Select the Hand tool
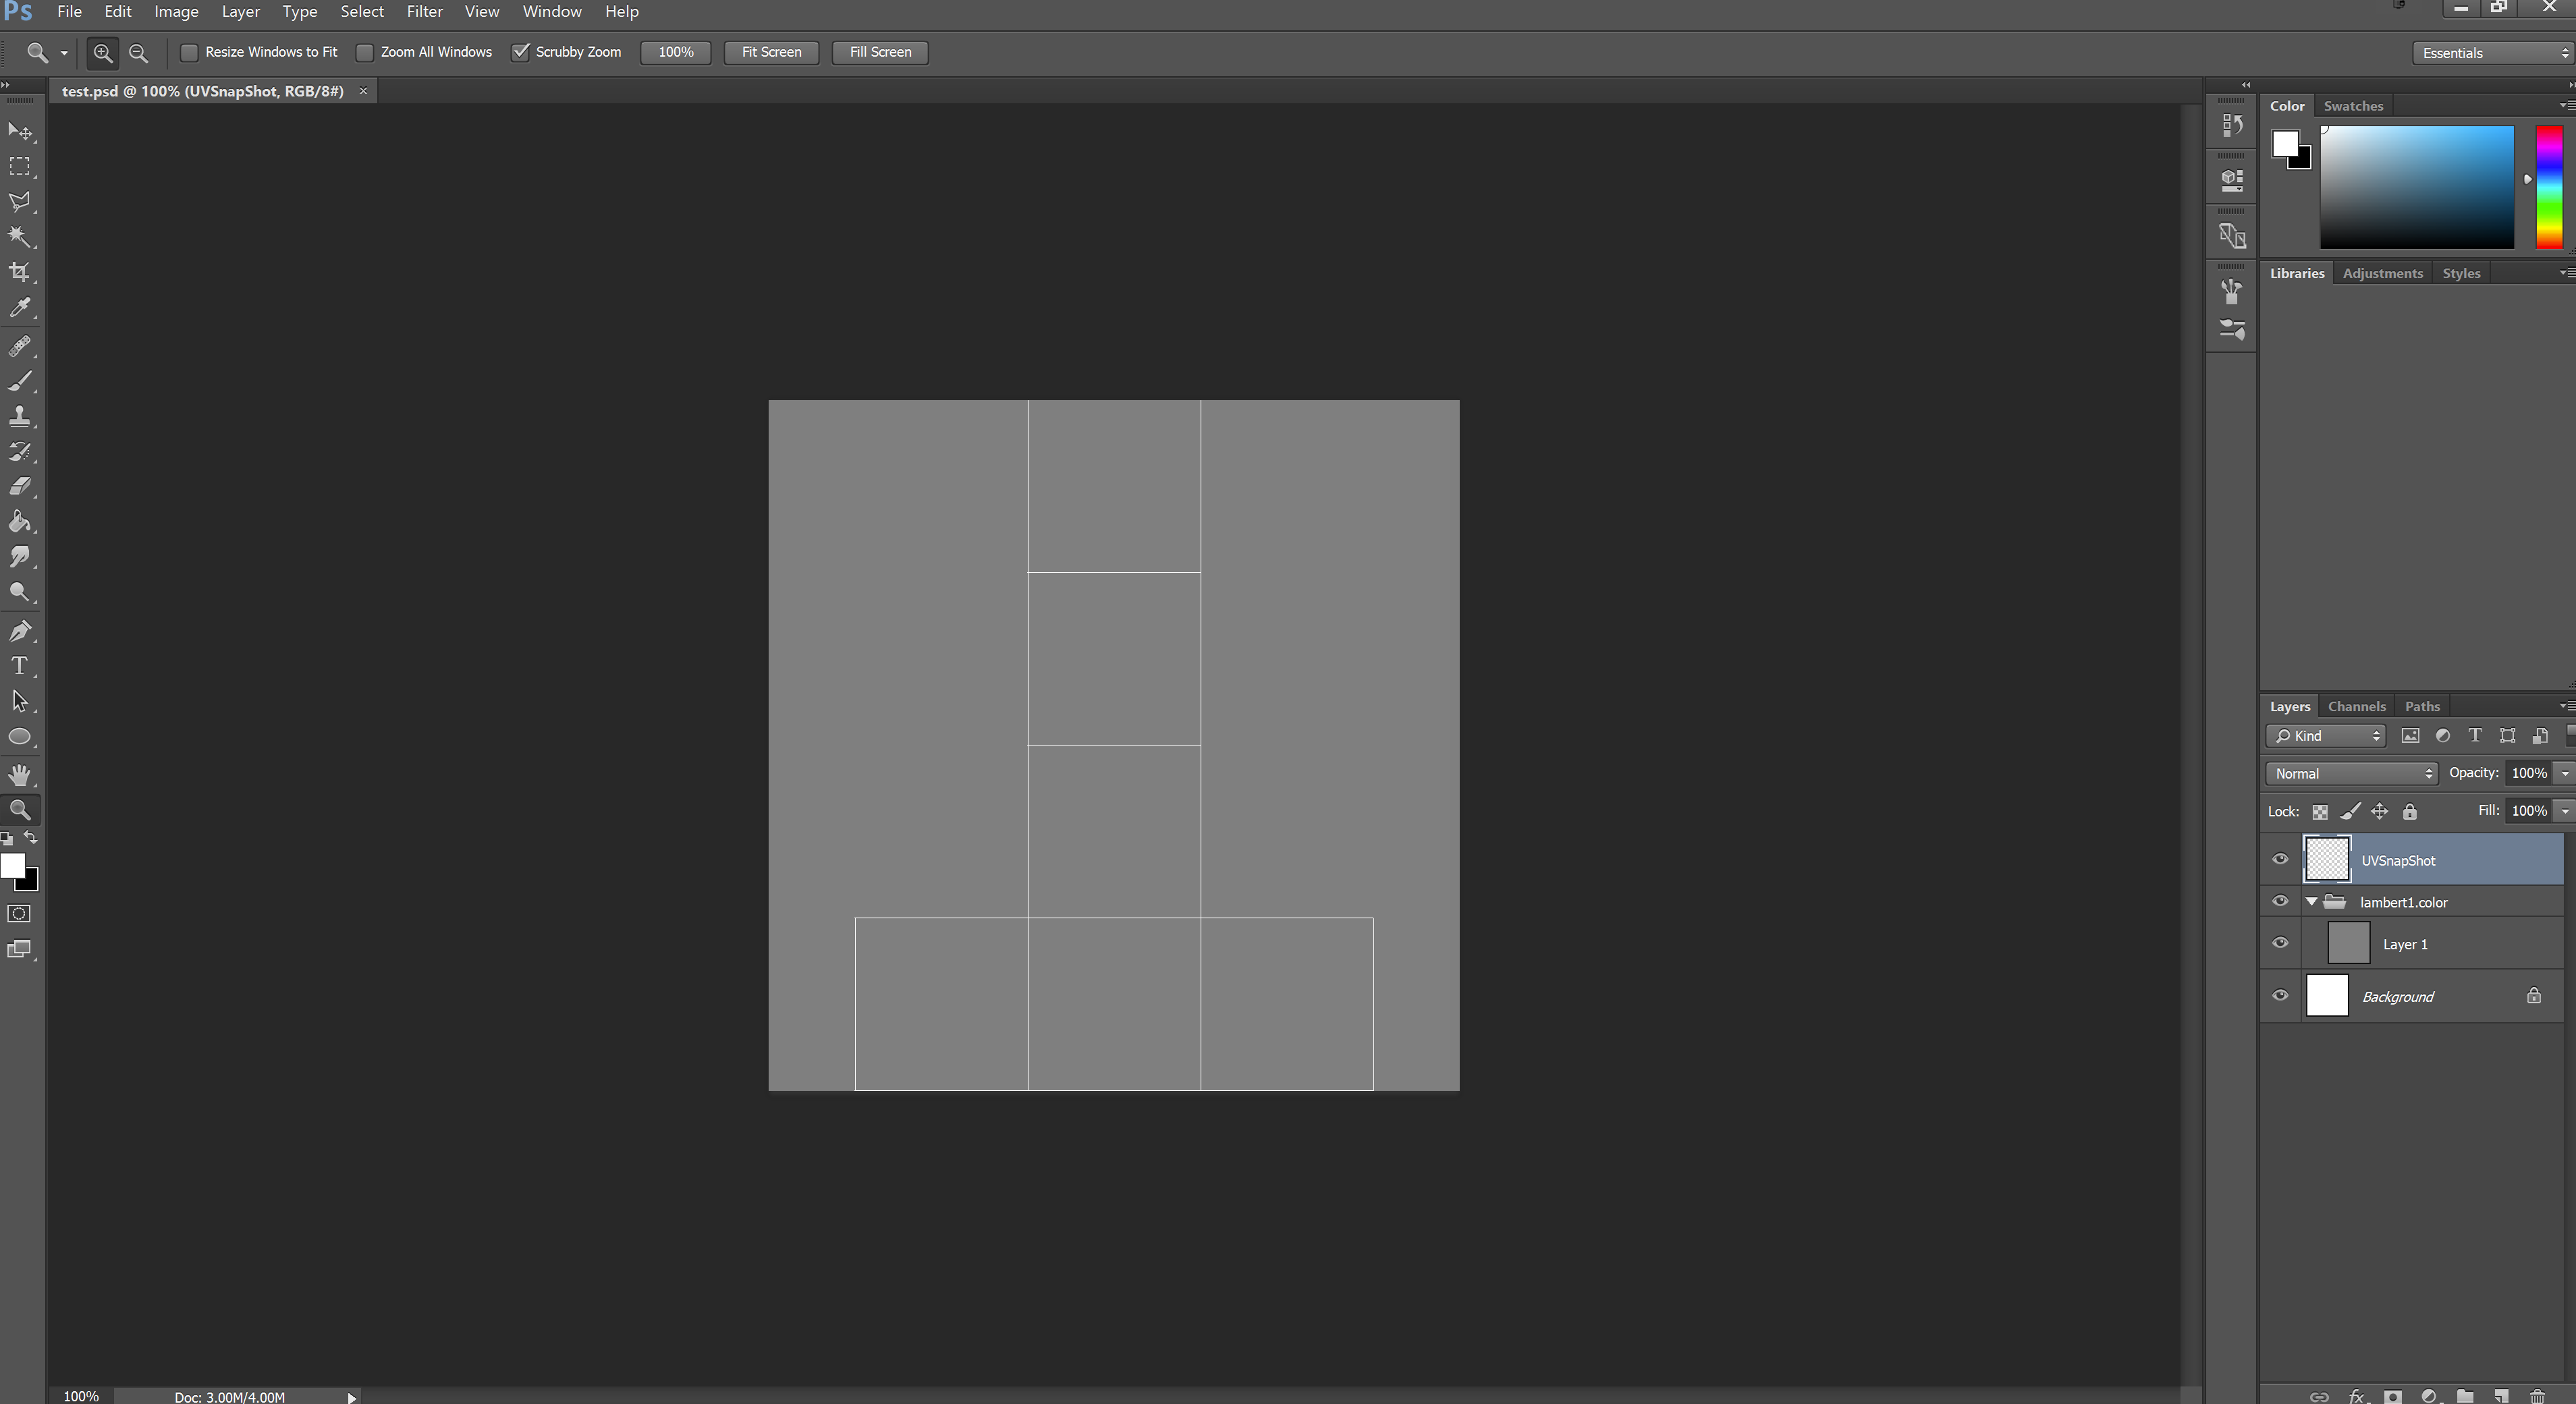 point(19,775)
